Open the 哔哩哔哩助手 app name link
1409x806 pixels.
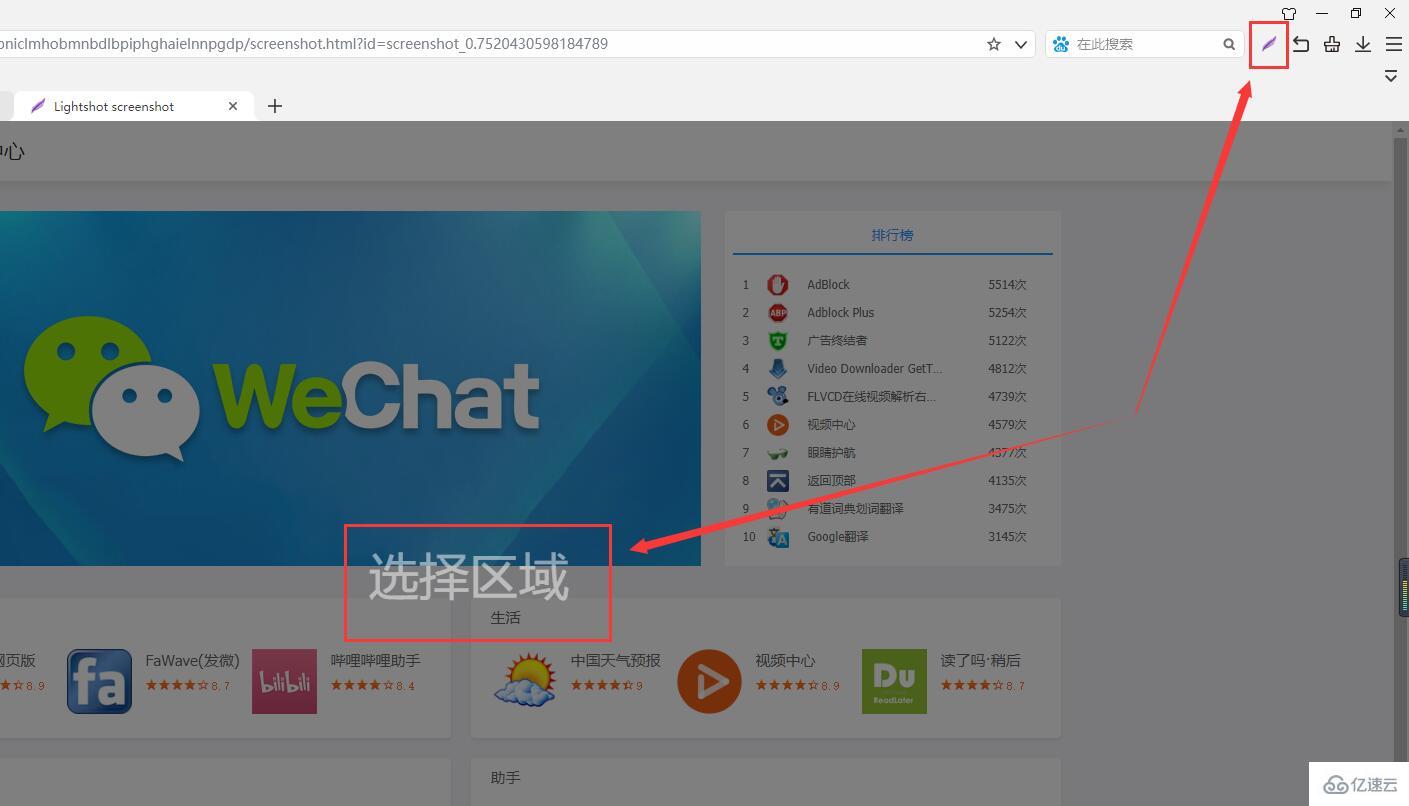click(376, 661)
